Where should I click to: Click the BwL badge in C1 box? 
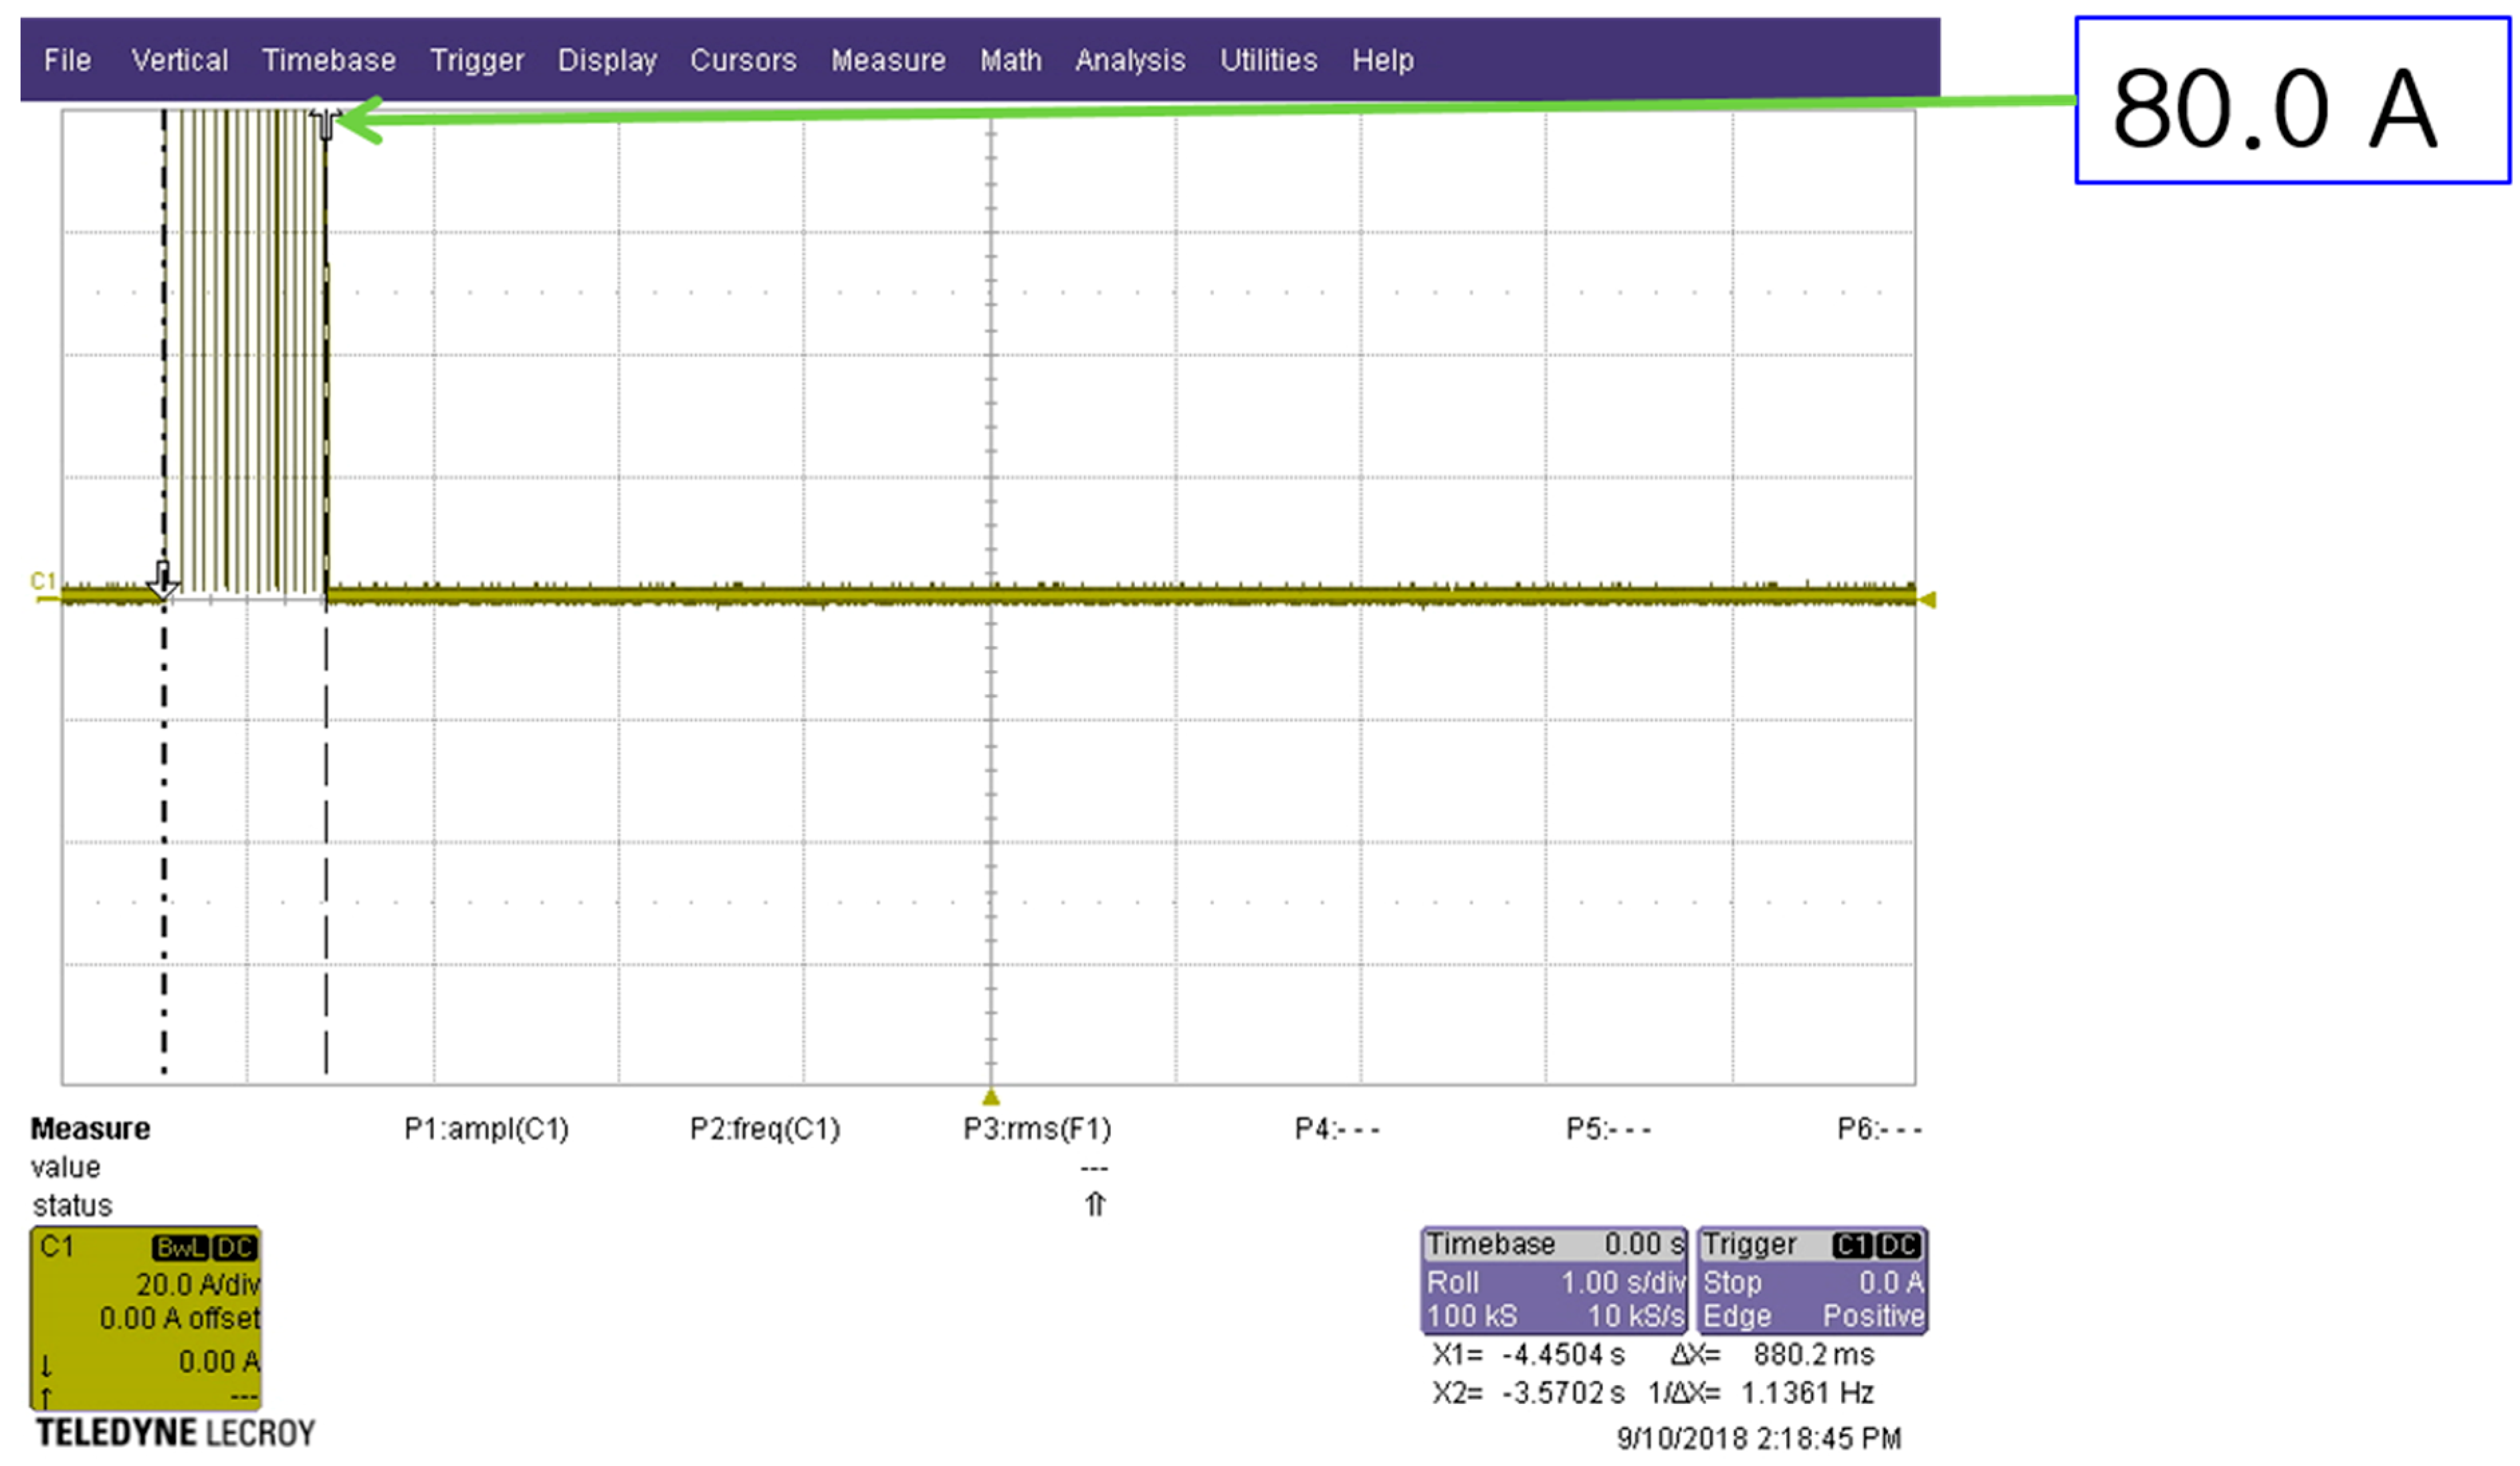180,1248
